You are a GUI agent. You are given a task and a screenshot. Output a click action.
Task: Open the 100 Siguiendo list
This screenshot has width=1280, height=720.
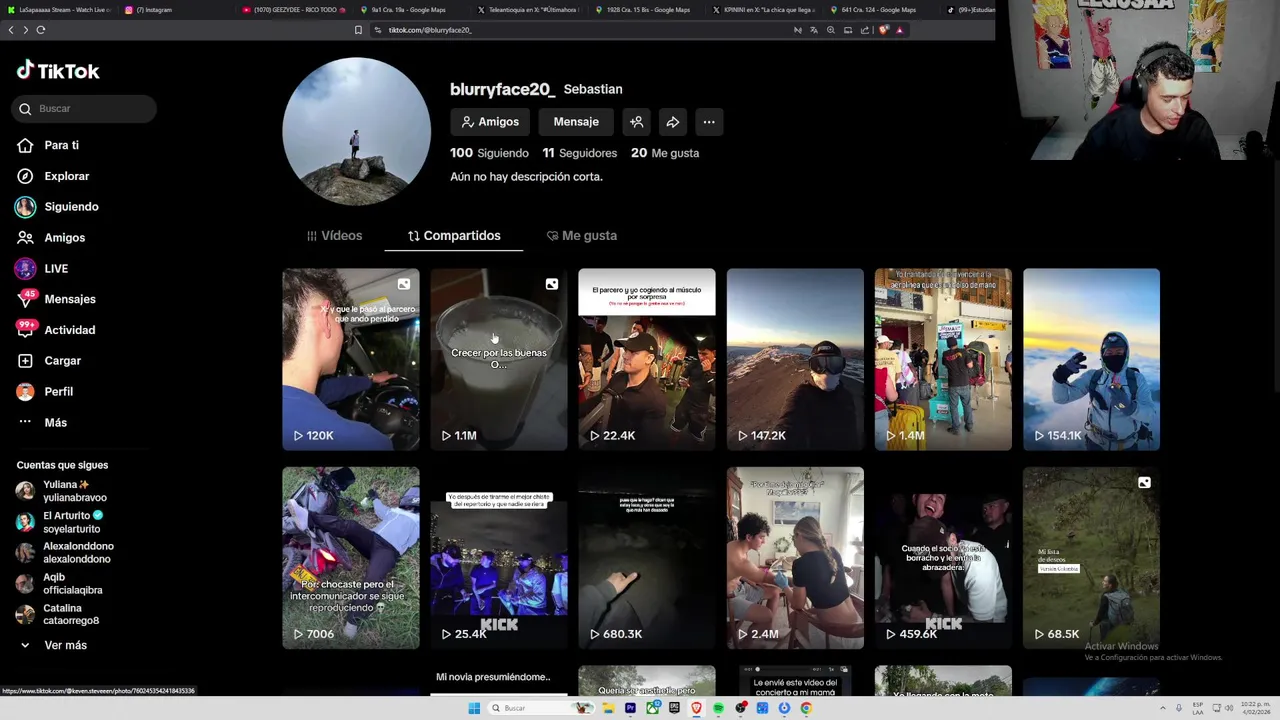[489, 153]
